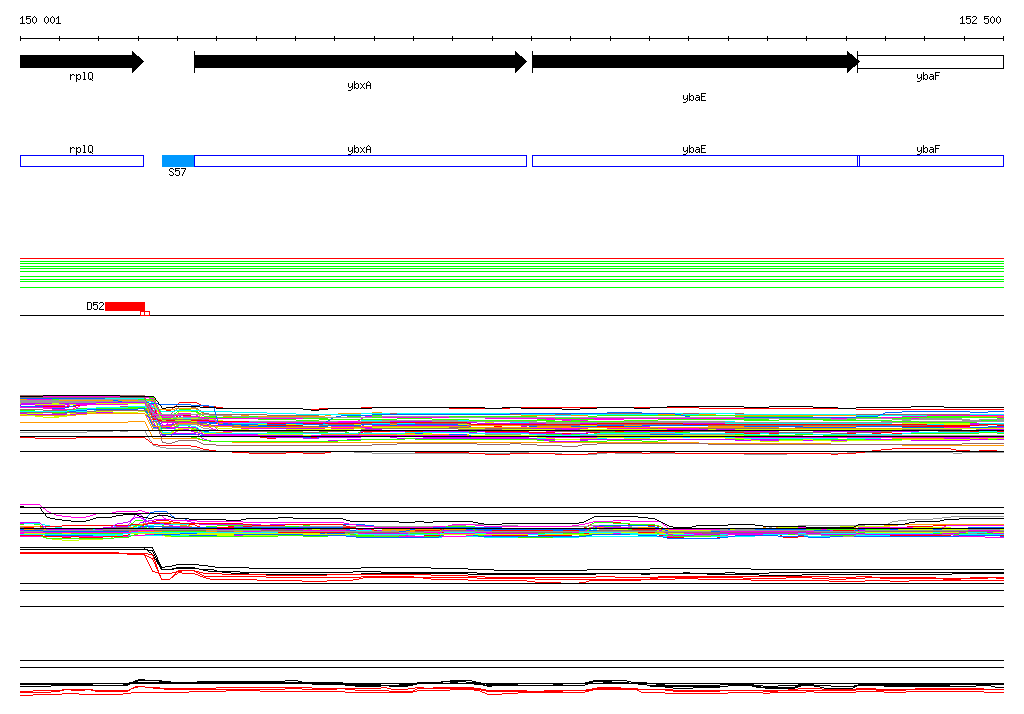This screenshot has width=1024, height=714.
Task: Select the red D52 feature bar
Action: point(125,306)
